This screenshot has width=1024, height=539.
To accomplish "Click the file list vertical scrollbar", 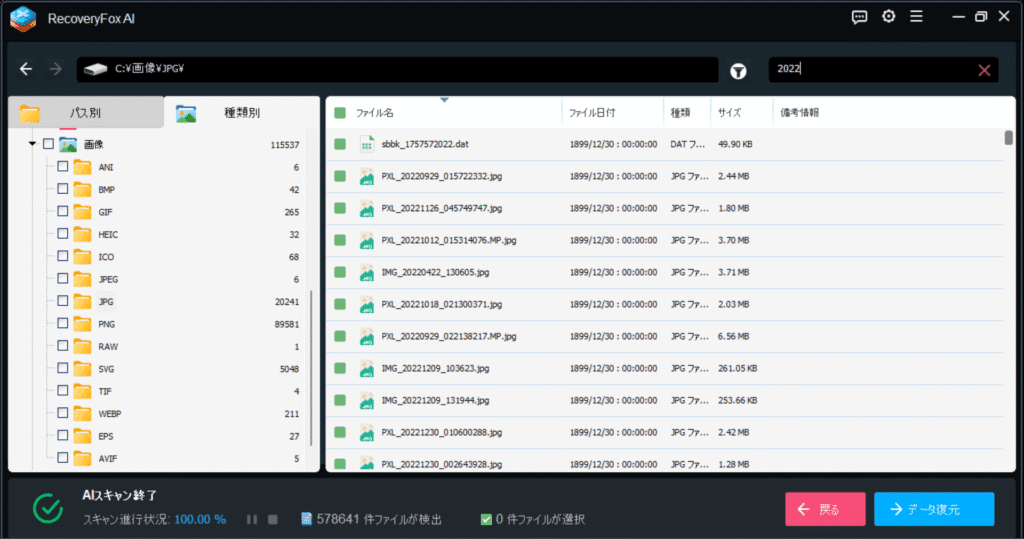I will (1008, 138).
